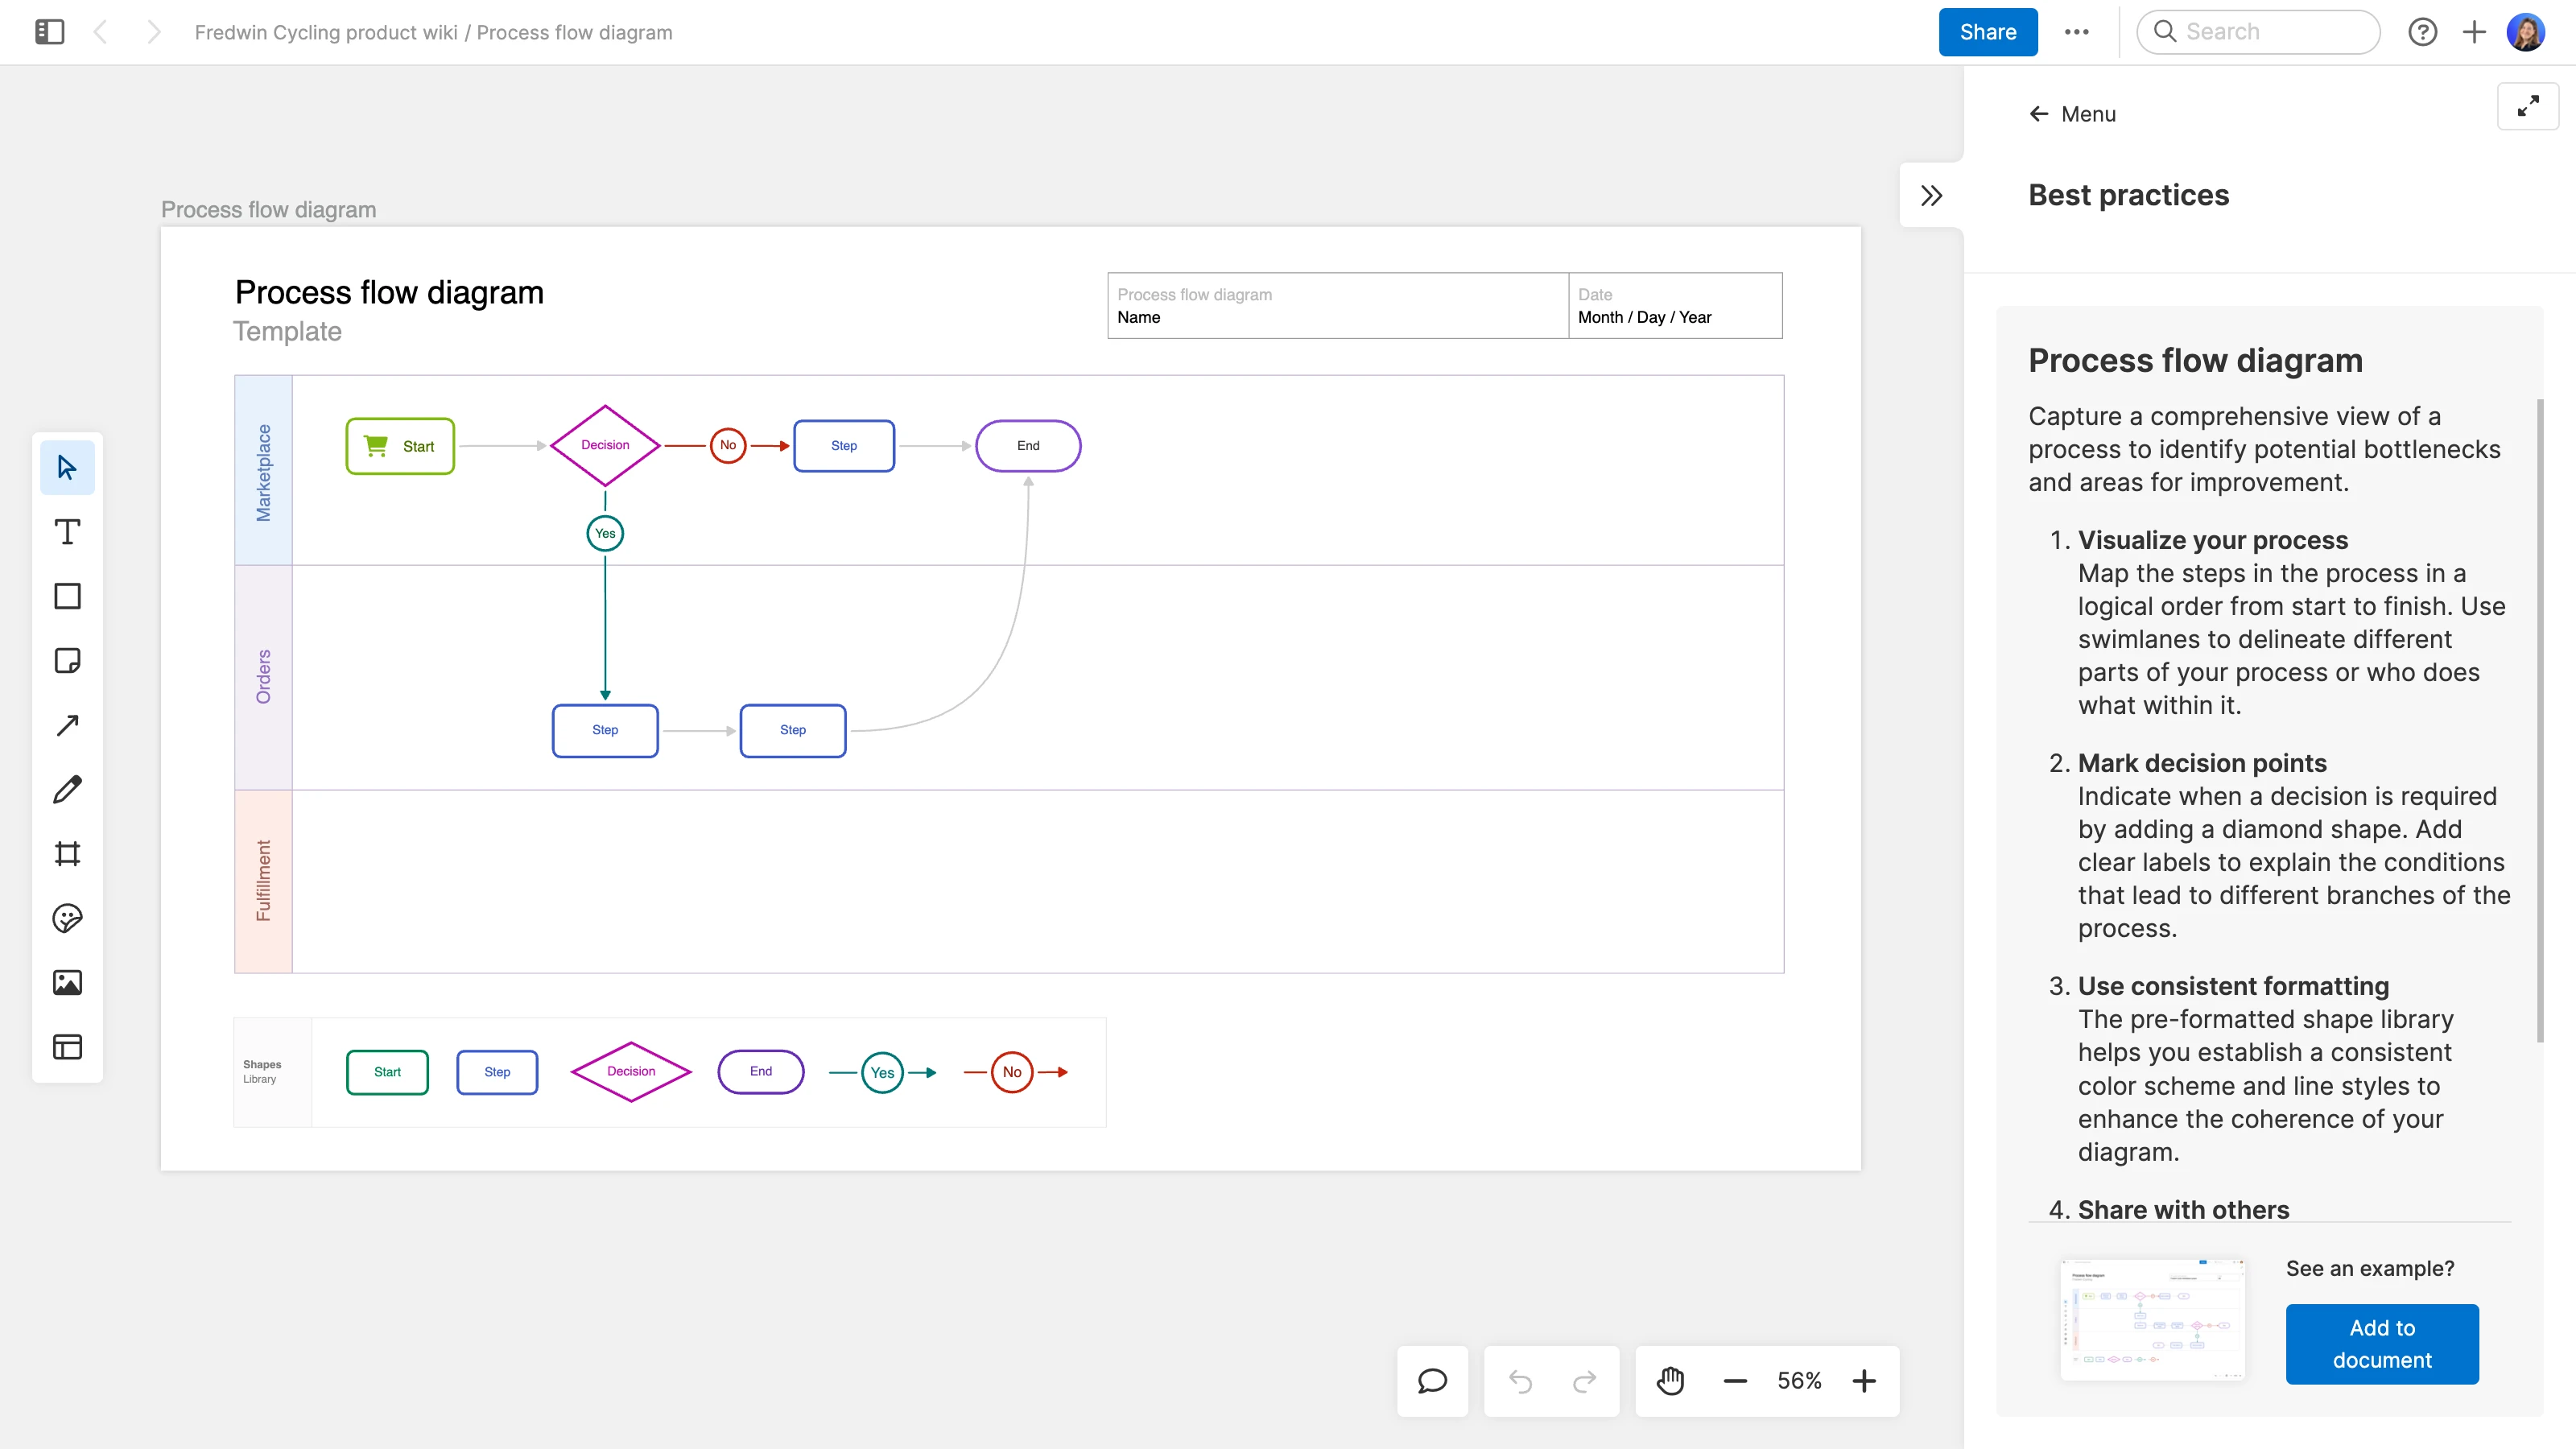Select the Pen tool
Viewport: 2576px width, 1449px height.
click(66, 789)
